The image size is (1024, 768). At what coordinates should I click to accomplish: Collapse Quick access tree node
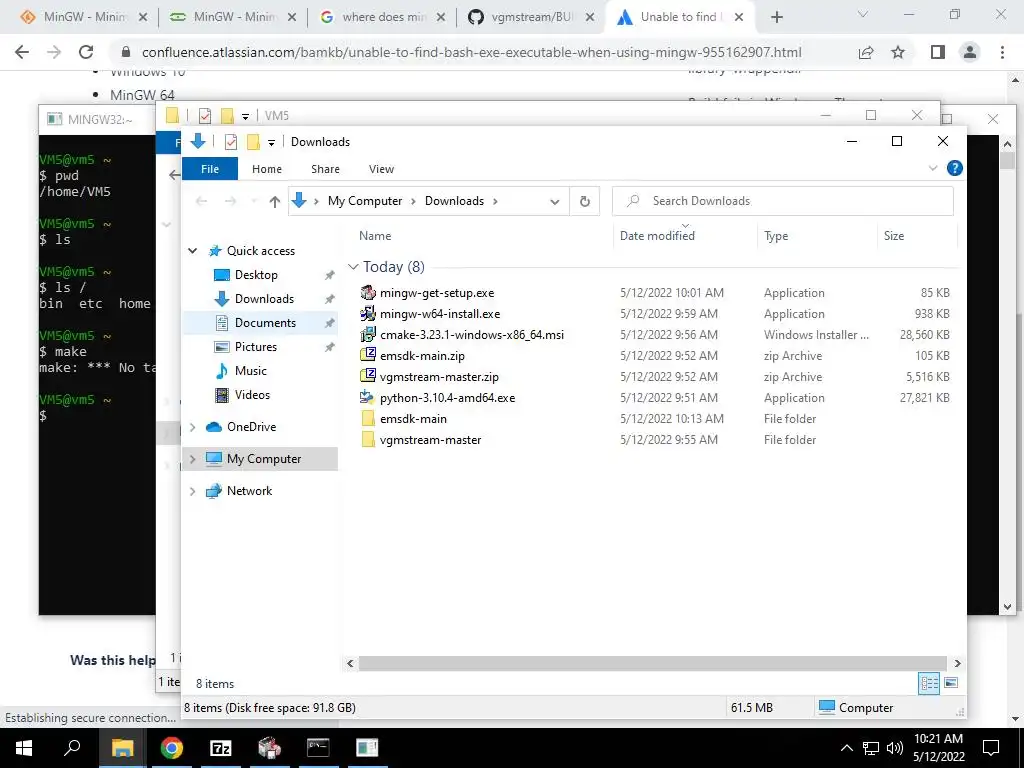(x=193, y=251)
